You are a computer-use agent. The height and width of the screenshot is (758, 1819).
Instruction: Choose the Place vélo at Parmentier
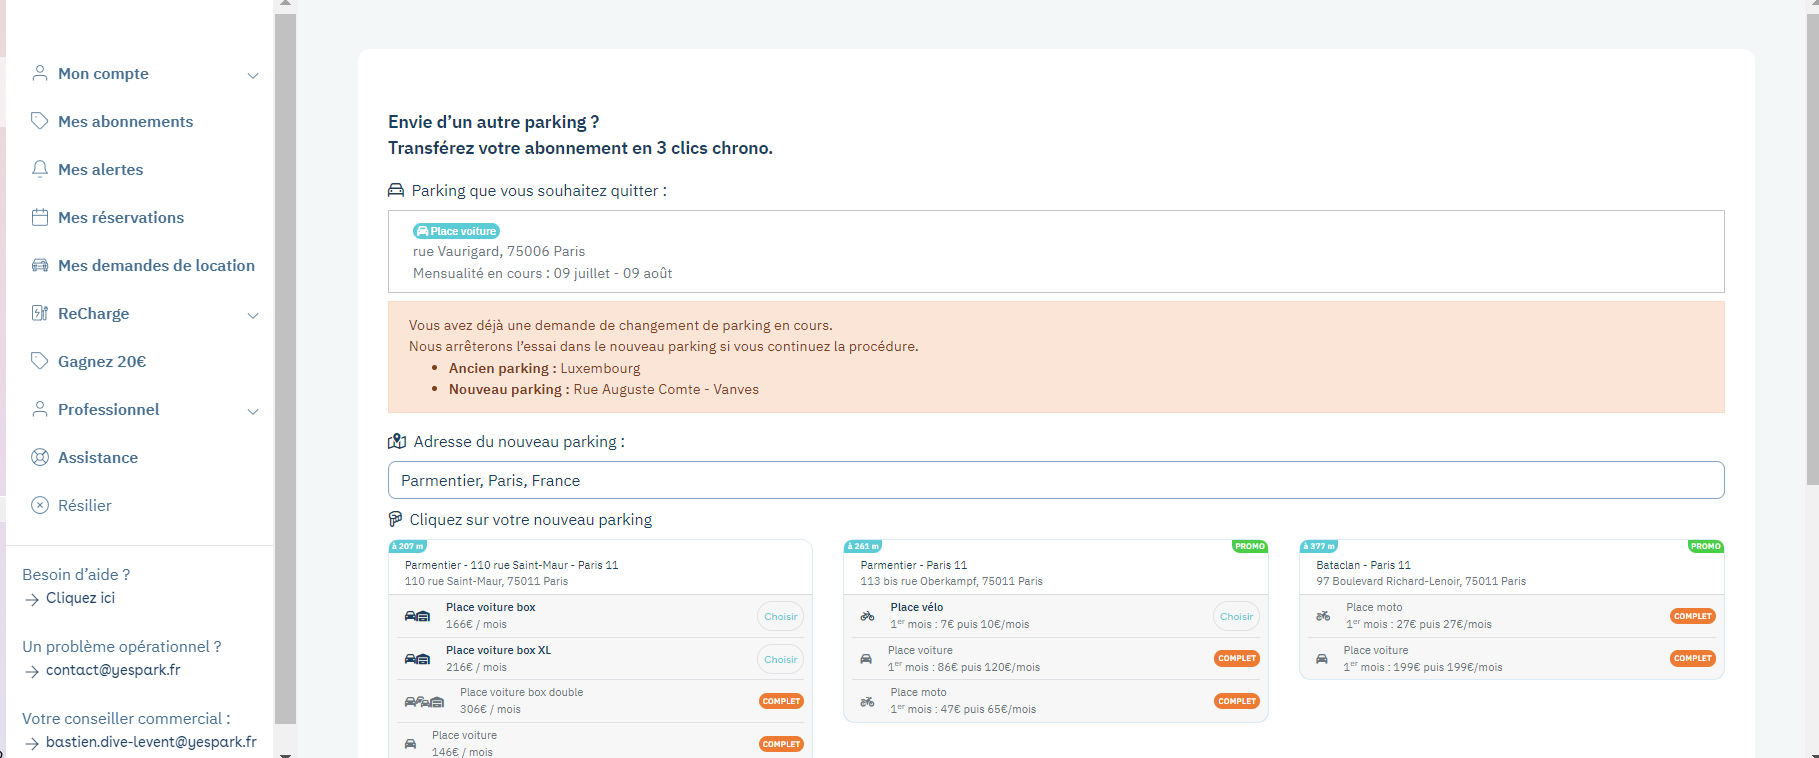click(1236, 616)
